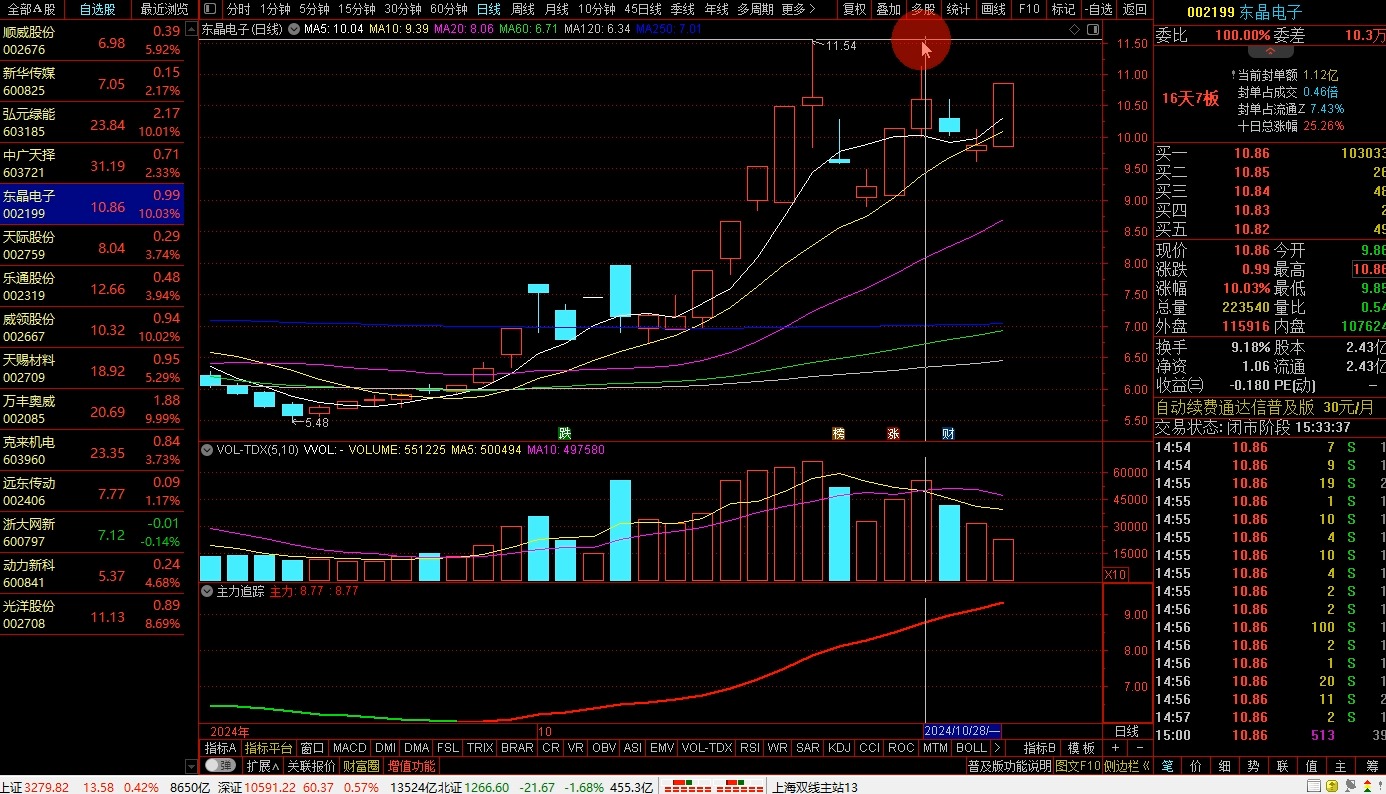This screenshot has height=794, width=1386.
Task: Open the 标记 mark menu
Action: (x=1063, y=9)
